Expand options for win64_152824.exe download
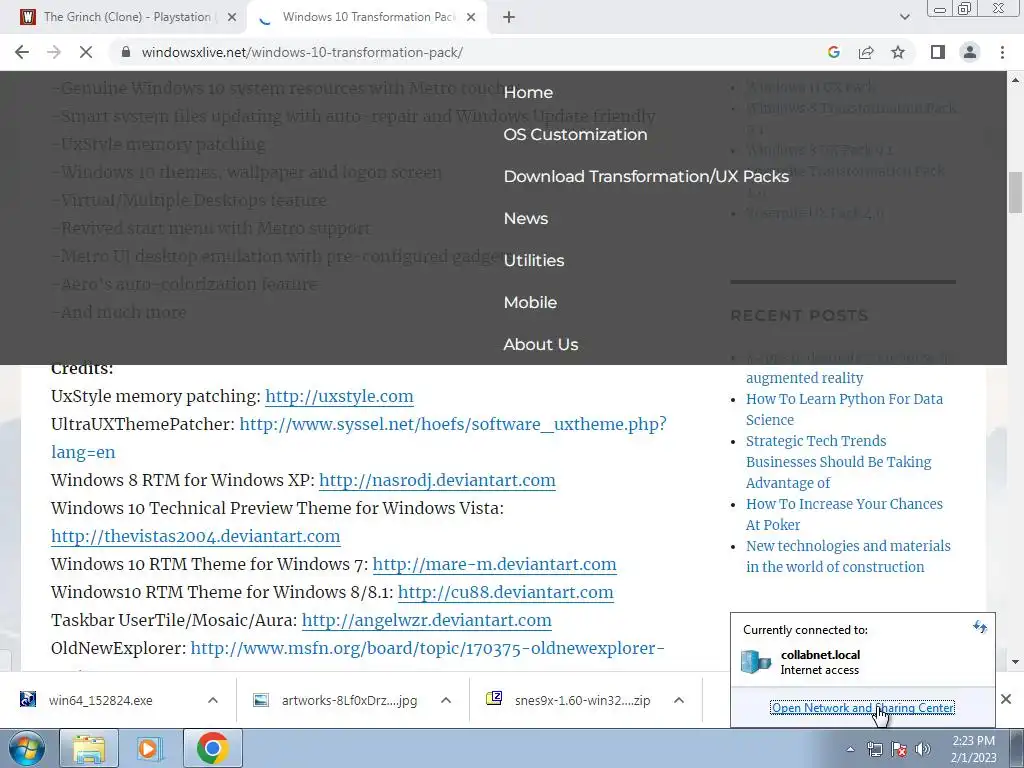The height and width of the screenshot is (768, 1024). (x=213, y=700)
